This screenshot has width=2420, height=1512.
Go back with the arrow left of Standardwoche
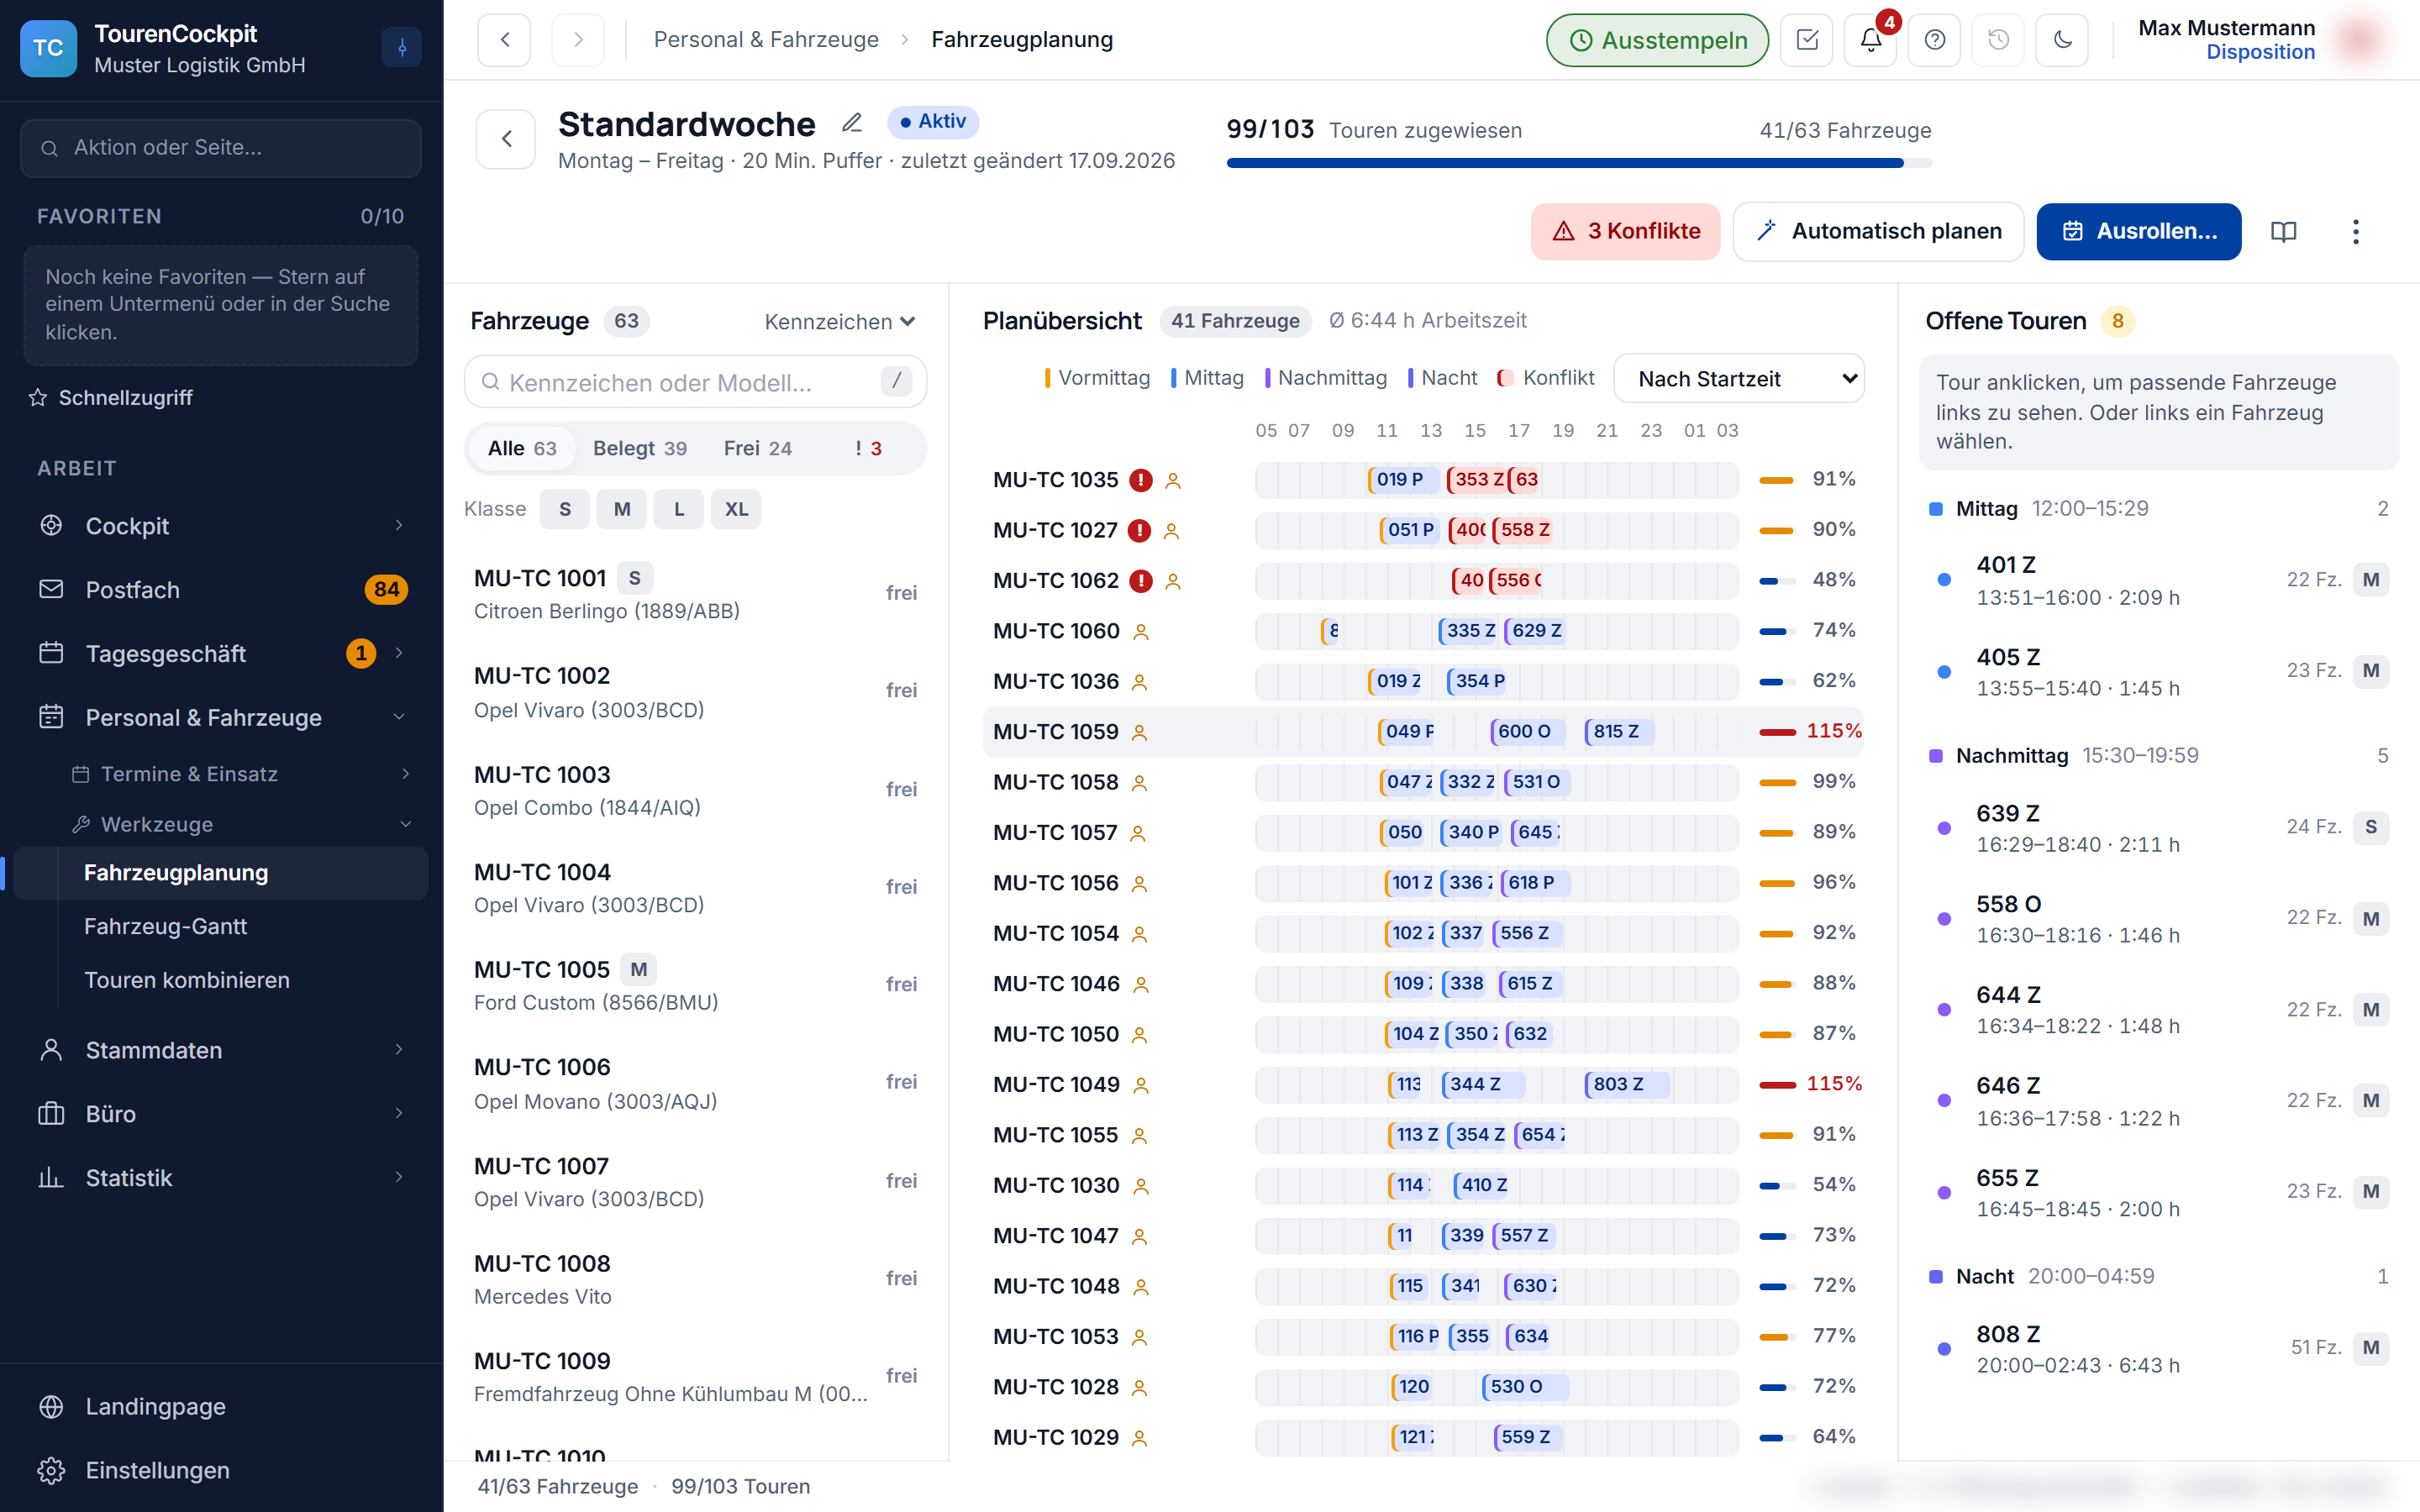(506, 139)
